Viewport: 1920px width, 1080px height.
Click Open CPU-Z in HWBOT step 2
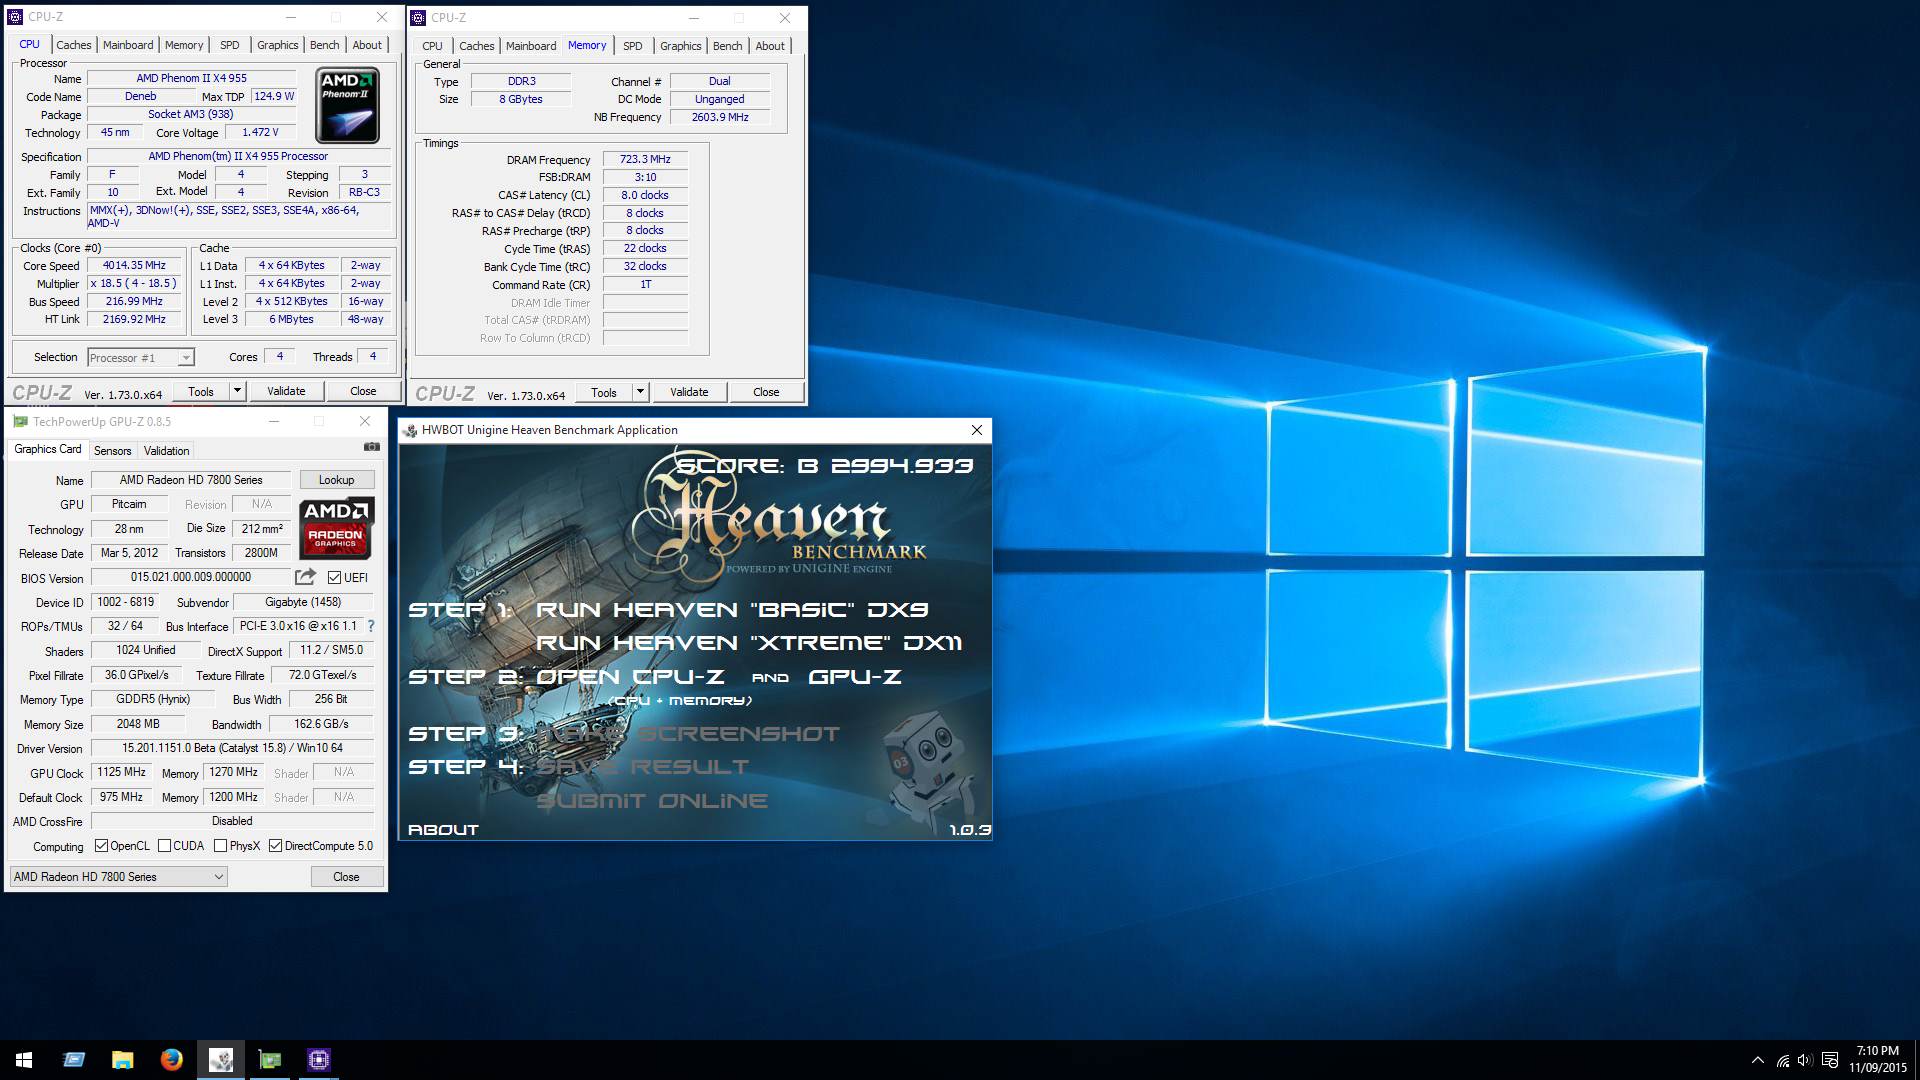(630, 676)
